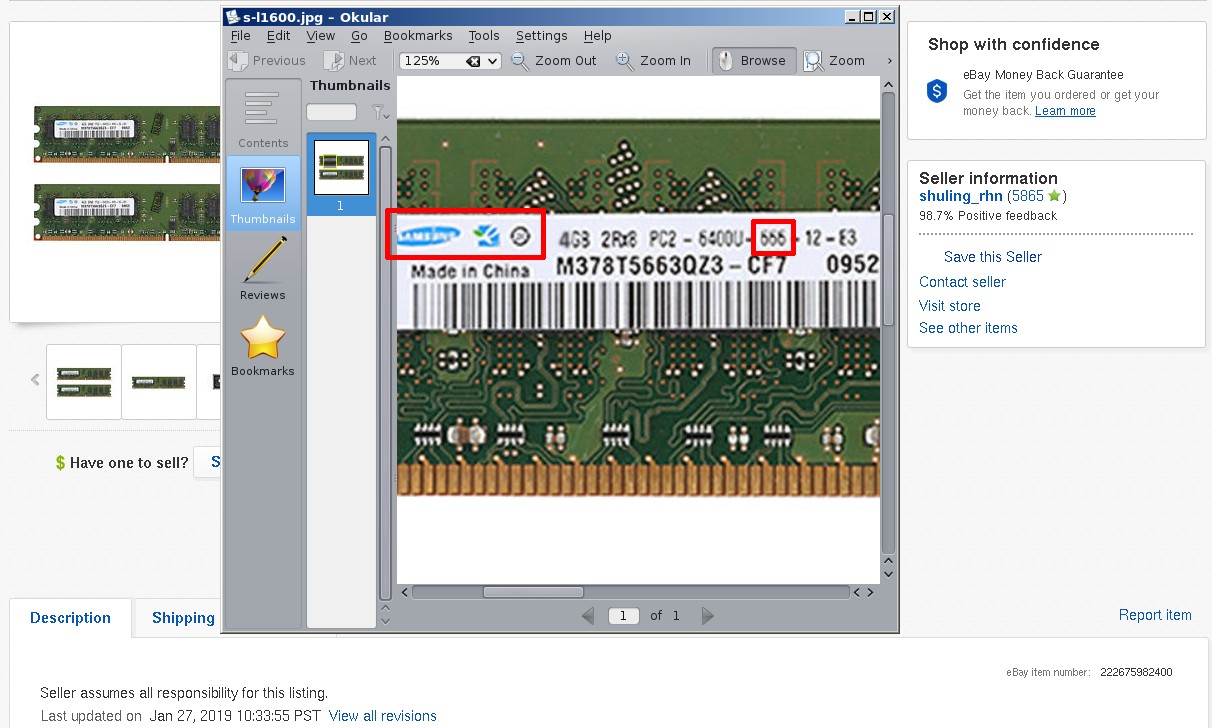Click the "Shop with confidence" heading
The width and height of the screenshot is (1212, 728).
[x=1013, y=44]
